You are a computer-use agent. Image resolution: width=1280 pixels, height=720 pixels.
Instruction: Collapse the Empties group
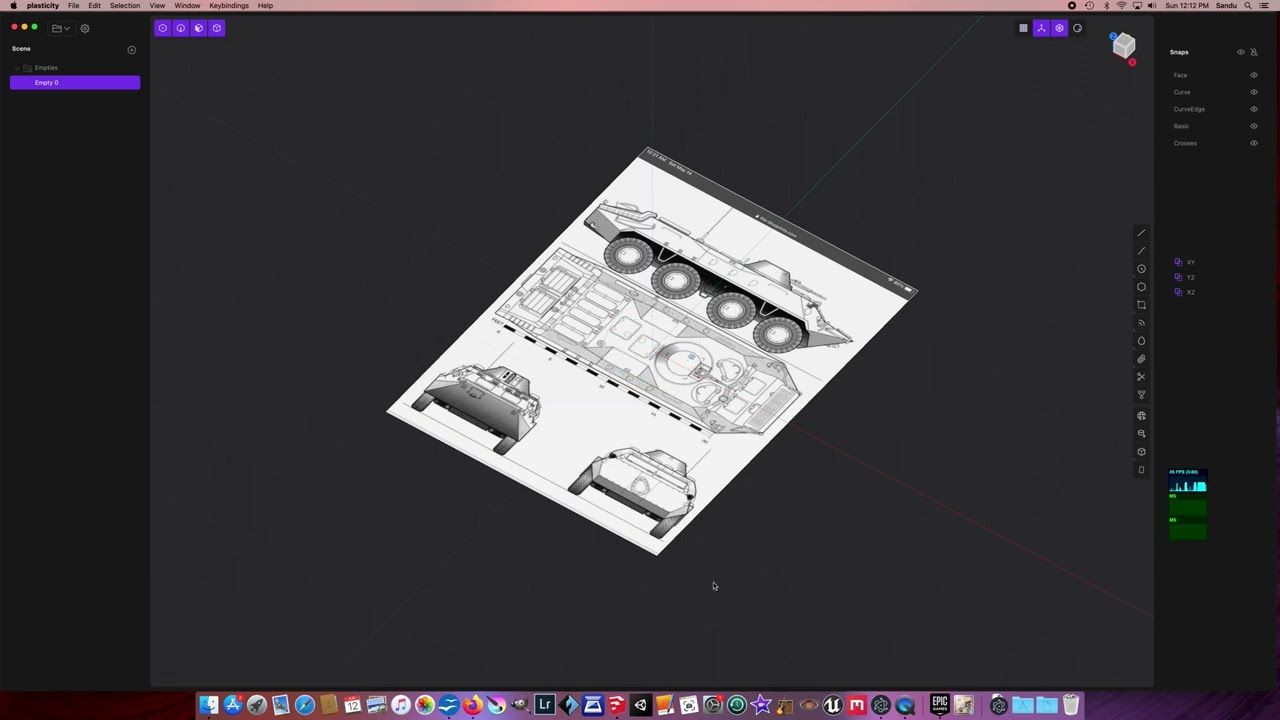[x=16, y=68]
